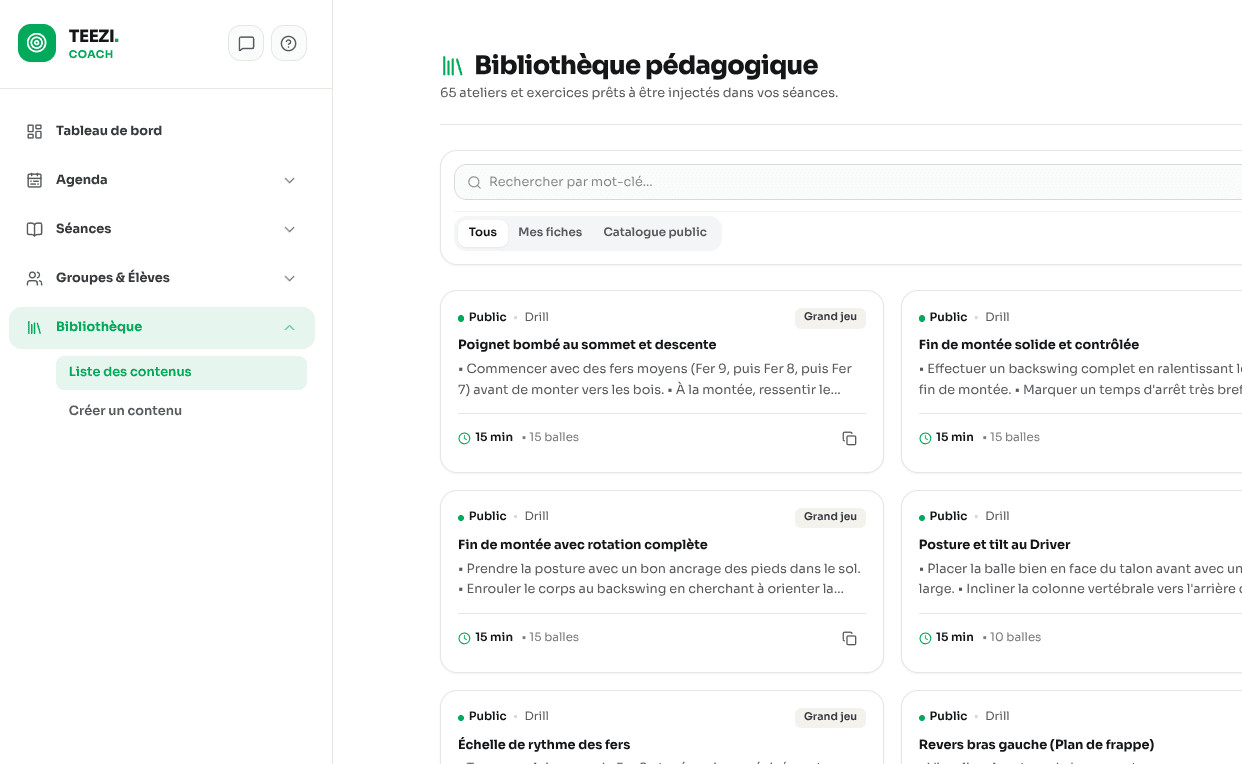The height and width of the screenshot is (764, 1242).
Task: Click description text of Poignet bombé card
Action: (x=655, y=379)
